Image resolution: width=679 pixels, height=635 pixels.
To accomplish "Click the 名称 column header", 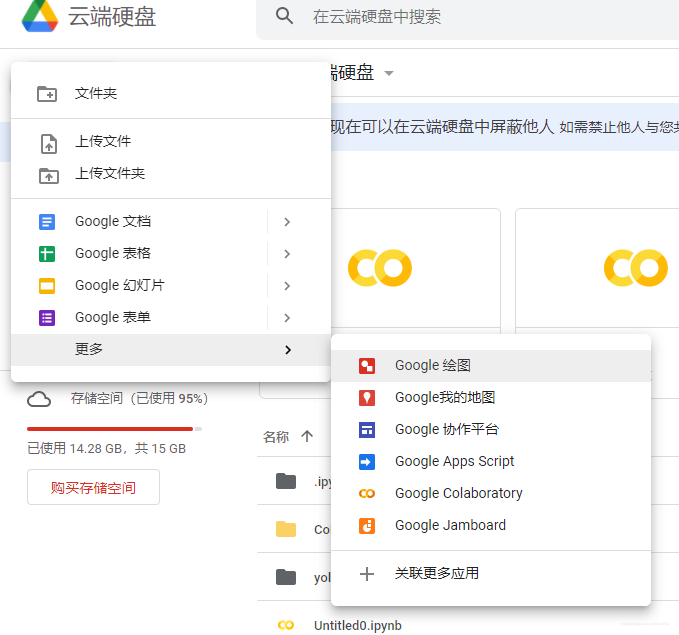I will point(276,437).
